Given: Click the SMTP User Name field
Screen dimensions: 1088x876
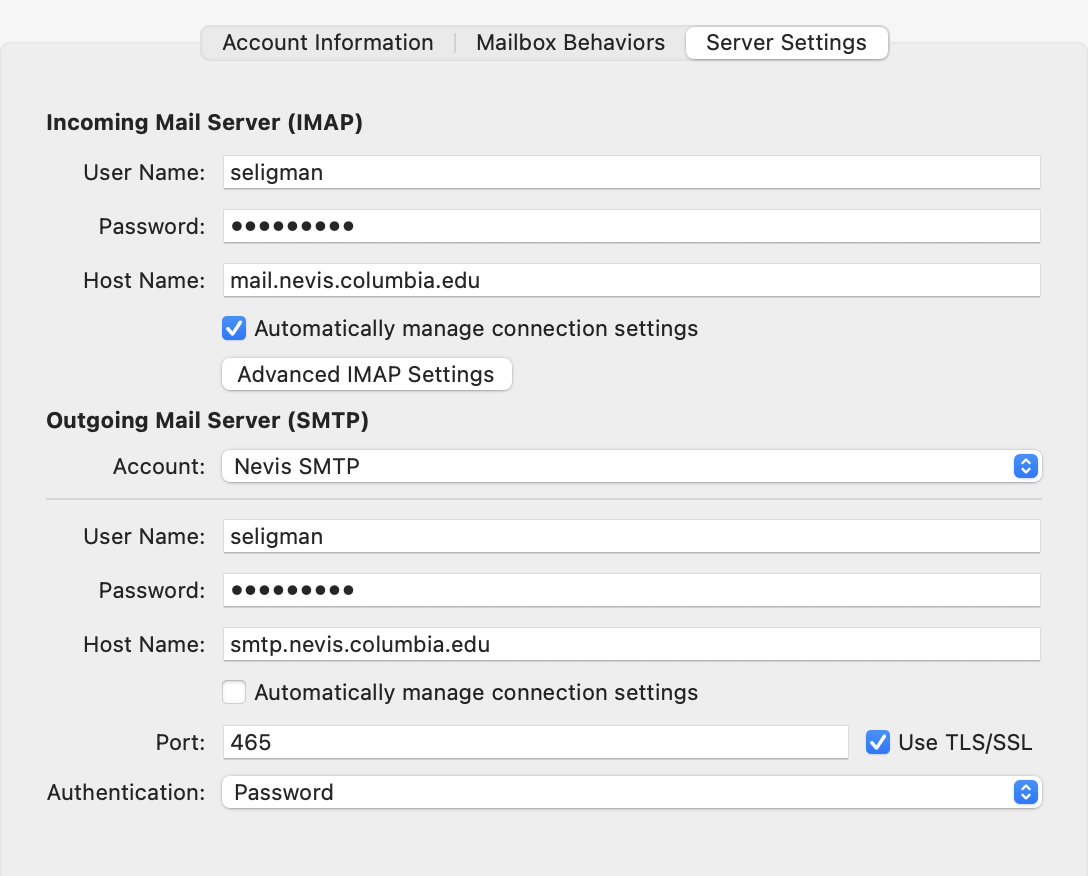Looking at the screenshot, I should pyautogui.click(x=630, y=536).
